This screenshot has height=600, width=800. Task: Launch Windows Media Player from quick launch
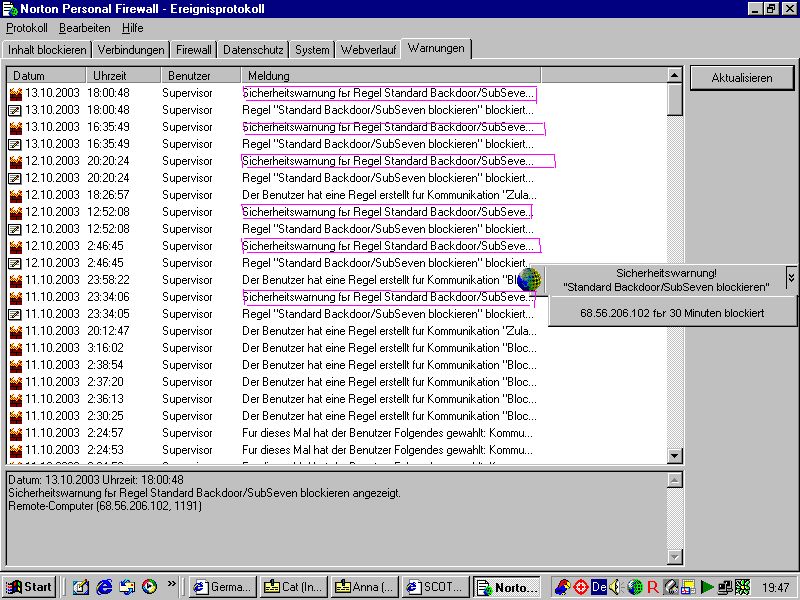tap(149, 587)
